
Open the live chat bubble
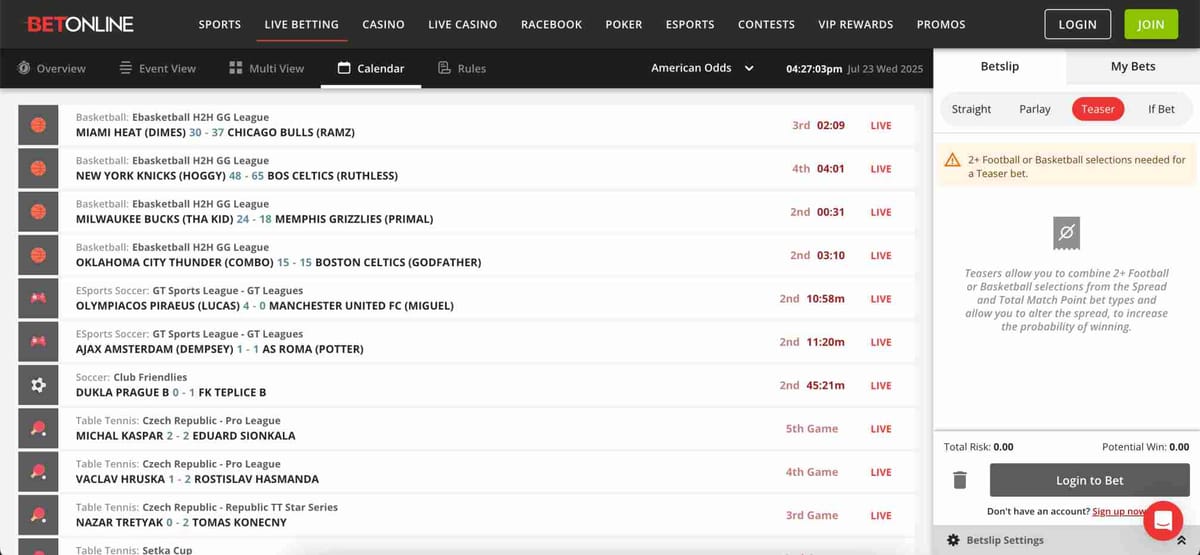tap(1163, 520)
